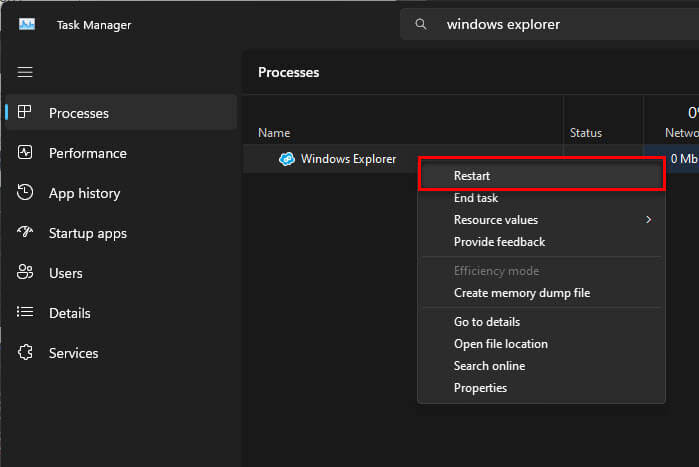The width and height of the screenshot is (699, 467).
Task: Open the Users page label
Action: [x=66, y=273]
